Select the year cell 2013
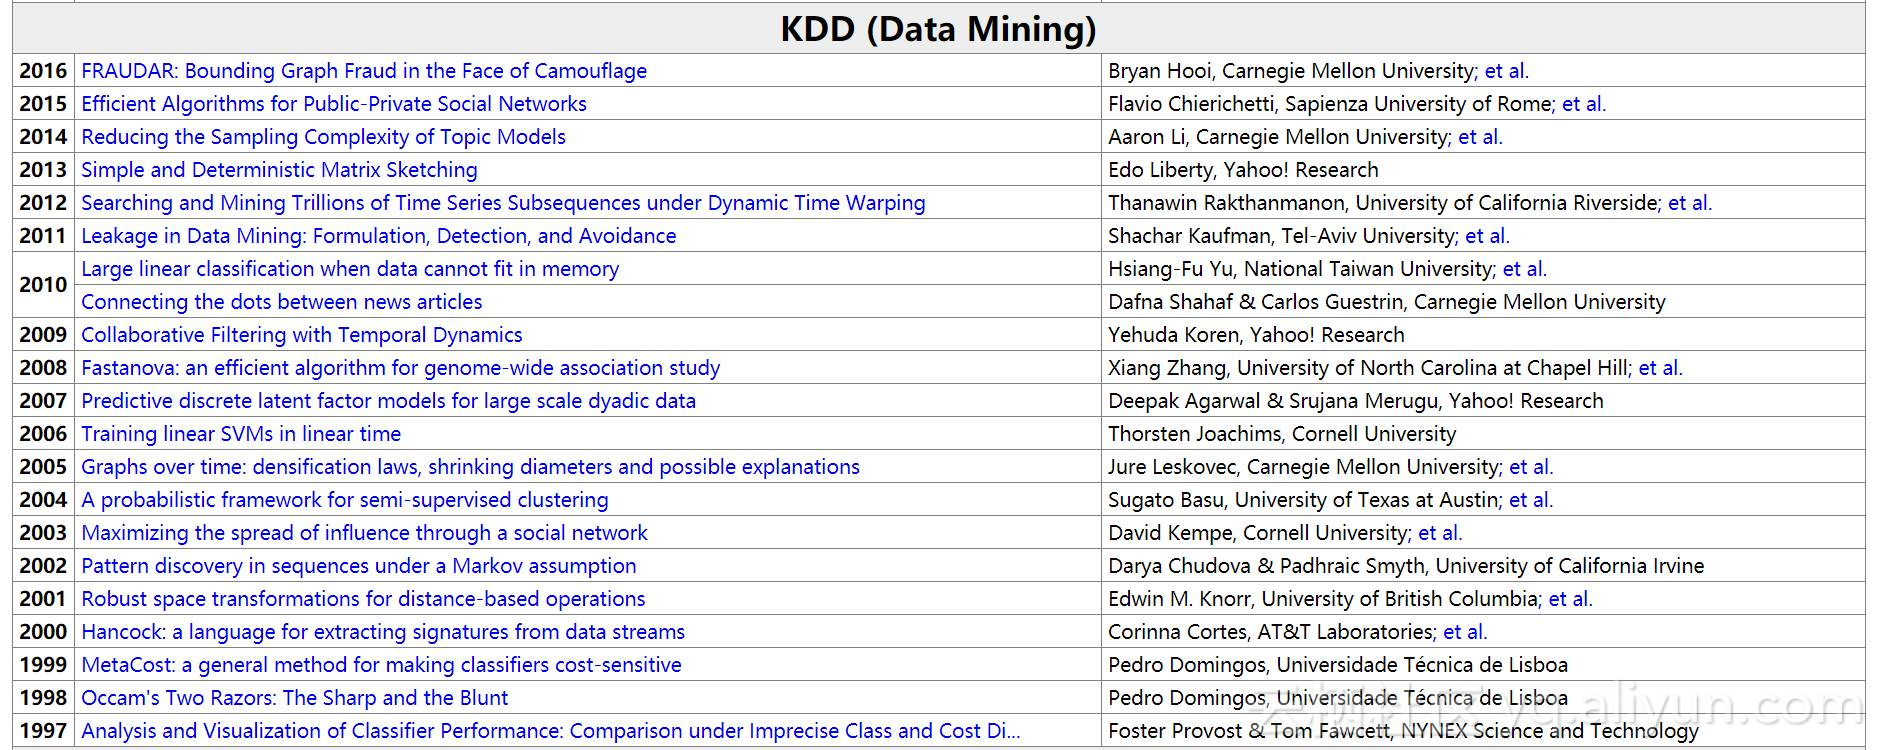 coord(43,170)
